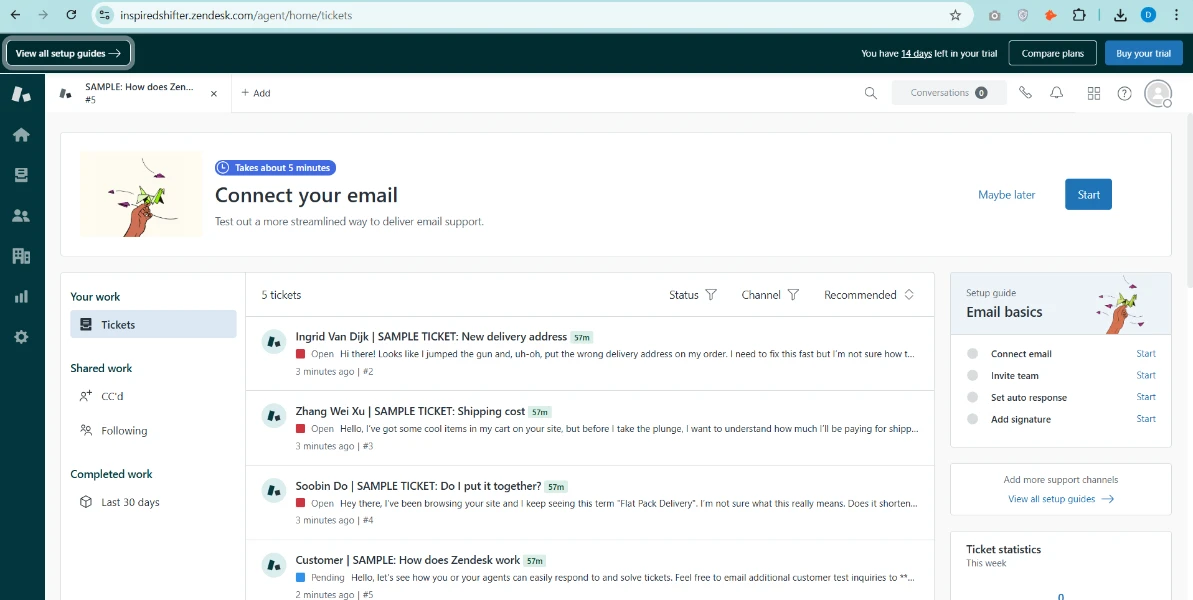Open Zendesk products grid icon
Image resolution: width=1193 pixels, height=600 pixels.
pyautogui.click(x=1094, y=94)
